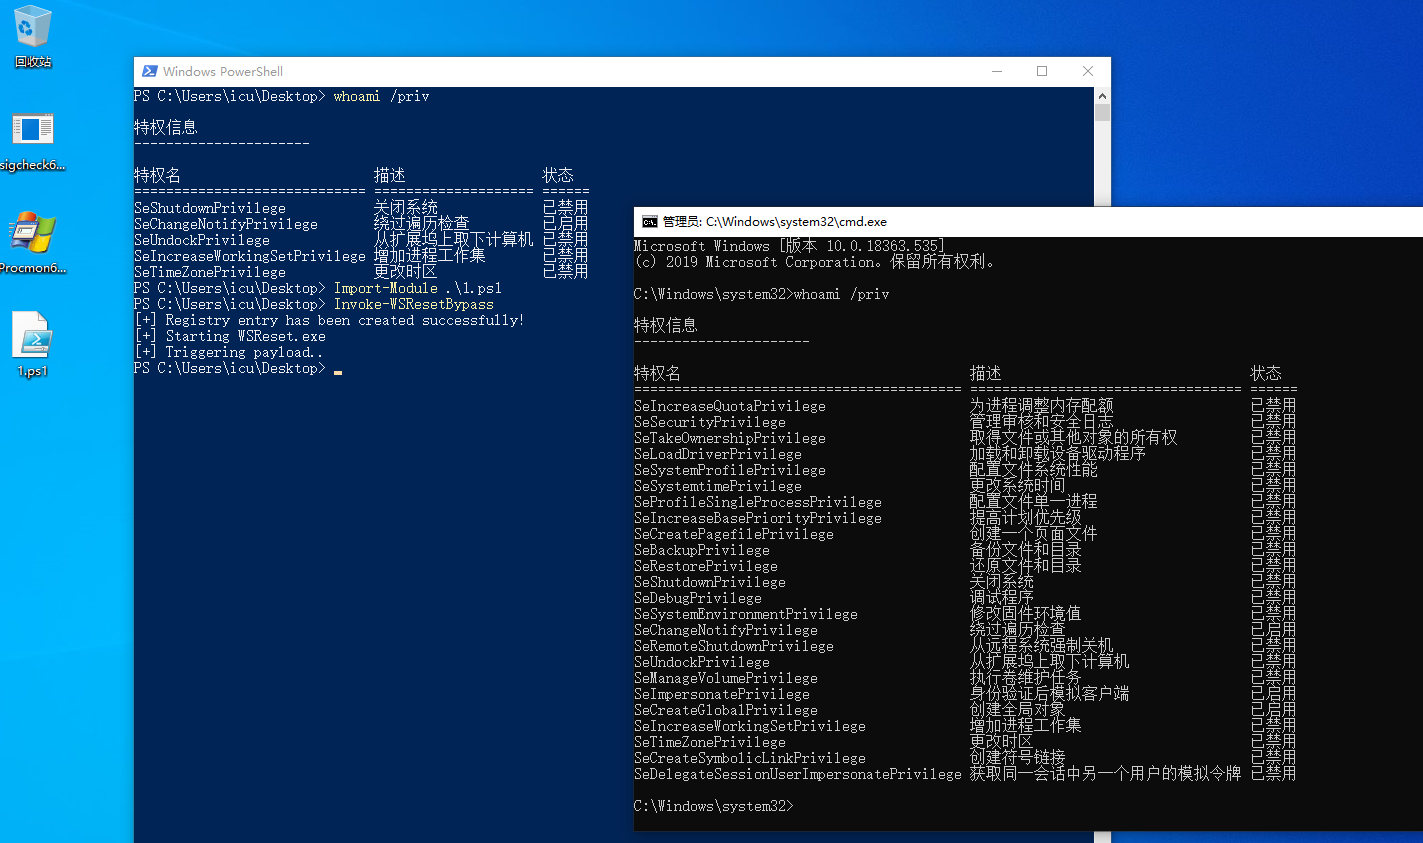This screenshot has height=843, width=1423.
Task: Click the cmd.exe window title text
Action: coord(775,222)
